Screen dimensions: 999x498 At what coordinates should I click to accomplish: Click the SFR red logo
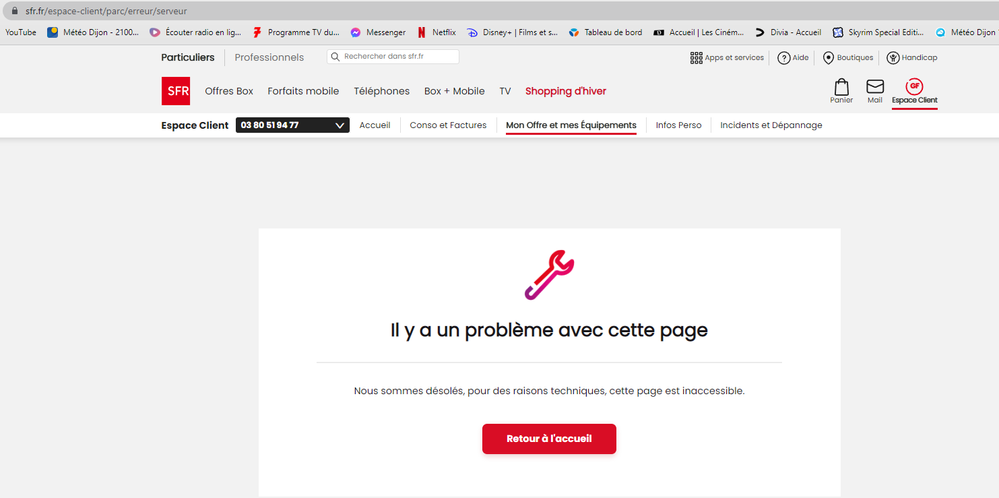pyautogui.click(x=175, y=91)
